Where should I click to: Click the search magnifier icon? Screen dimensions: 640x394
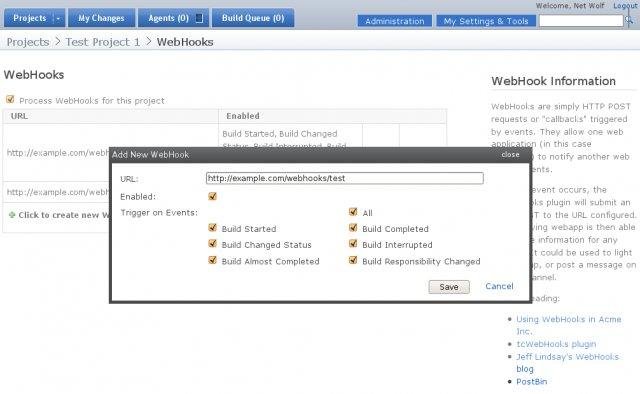[x=629, y=20]
